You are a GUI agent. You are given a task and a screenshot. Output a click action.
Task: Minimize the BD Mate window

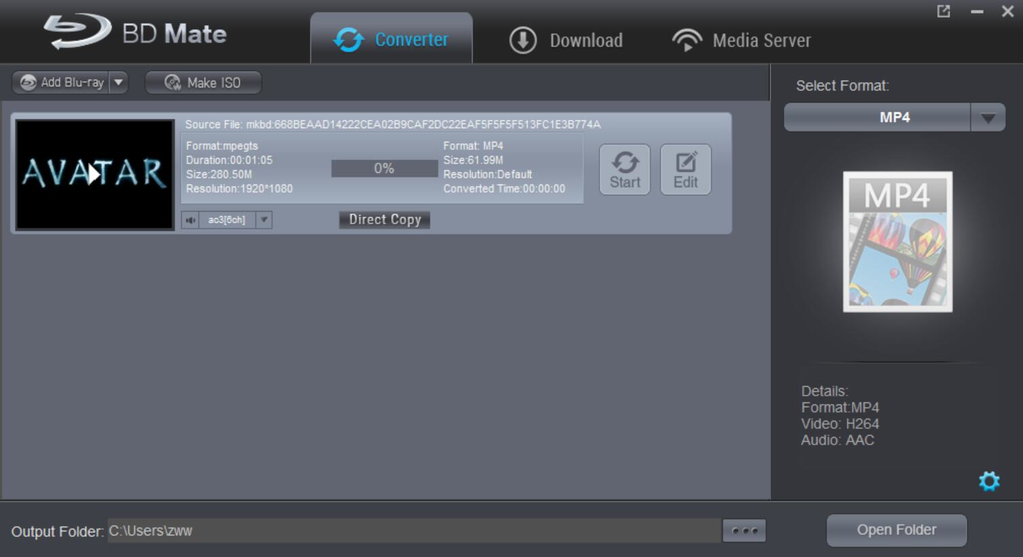pyautogui.click(x=977, y=11)
